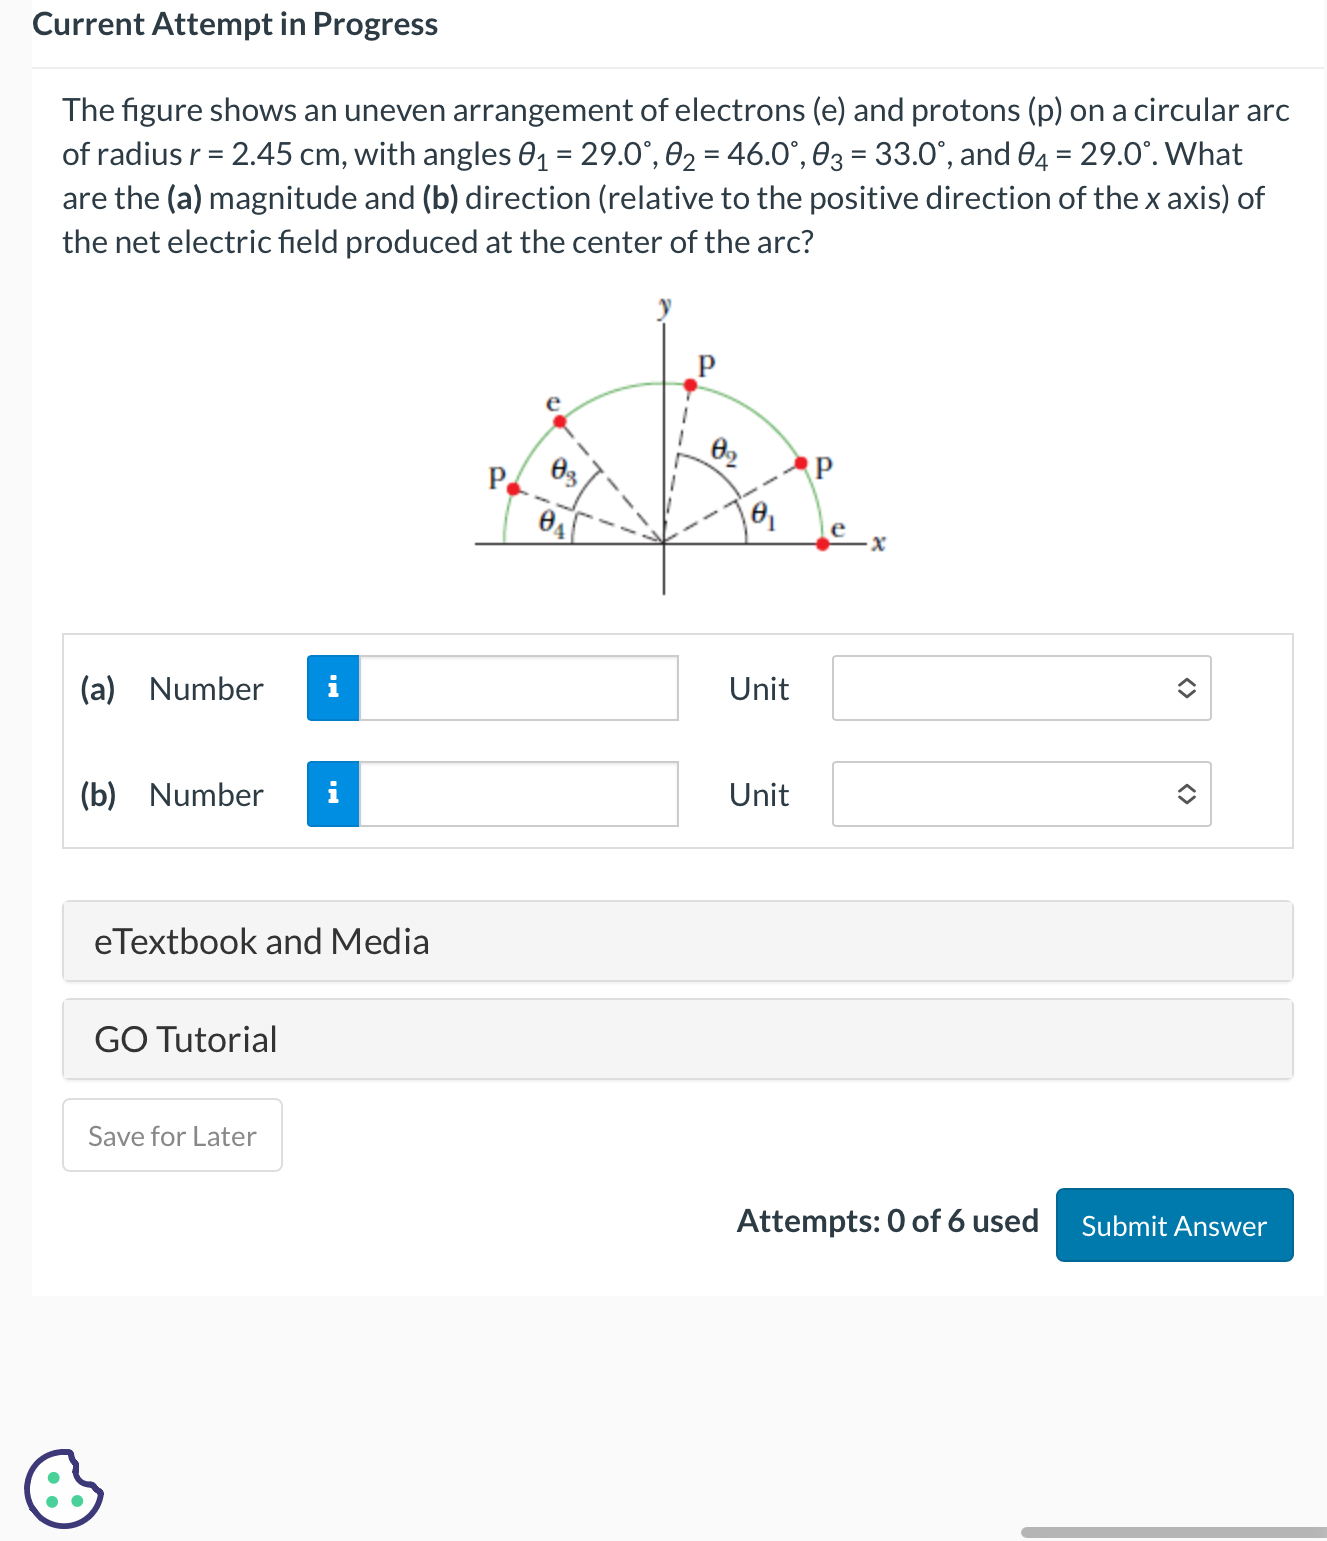1327x1541 pixels.
Task: Click the Number input field for part (b)
Action: tap(518, 793)
